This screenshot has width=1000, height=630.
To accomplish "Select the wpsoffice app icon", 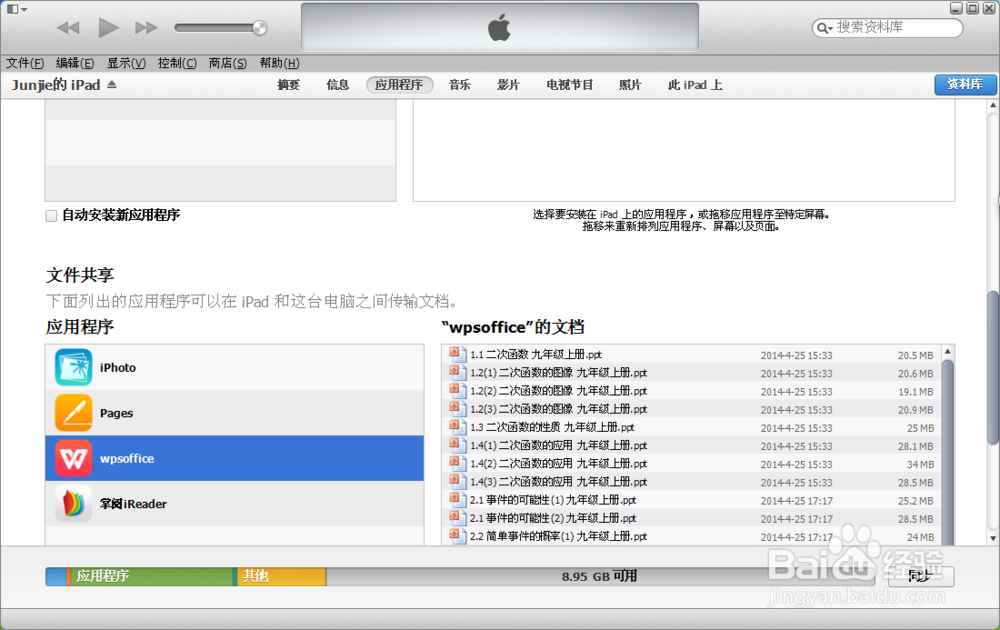I will pos(73,458).
